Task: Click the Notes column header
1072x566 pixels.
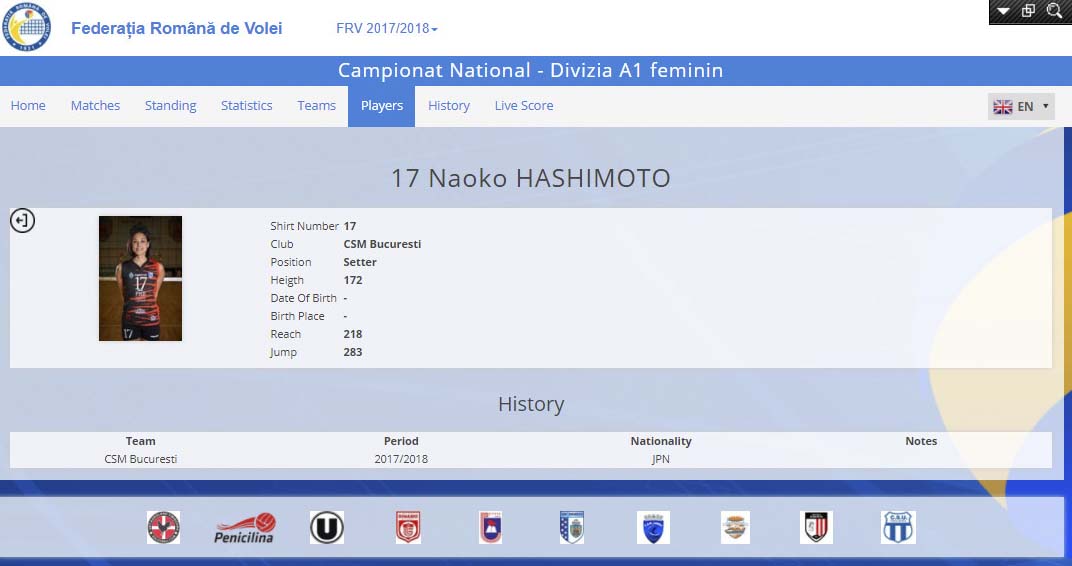Action: click(x=921, y=442)
